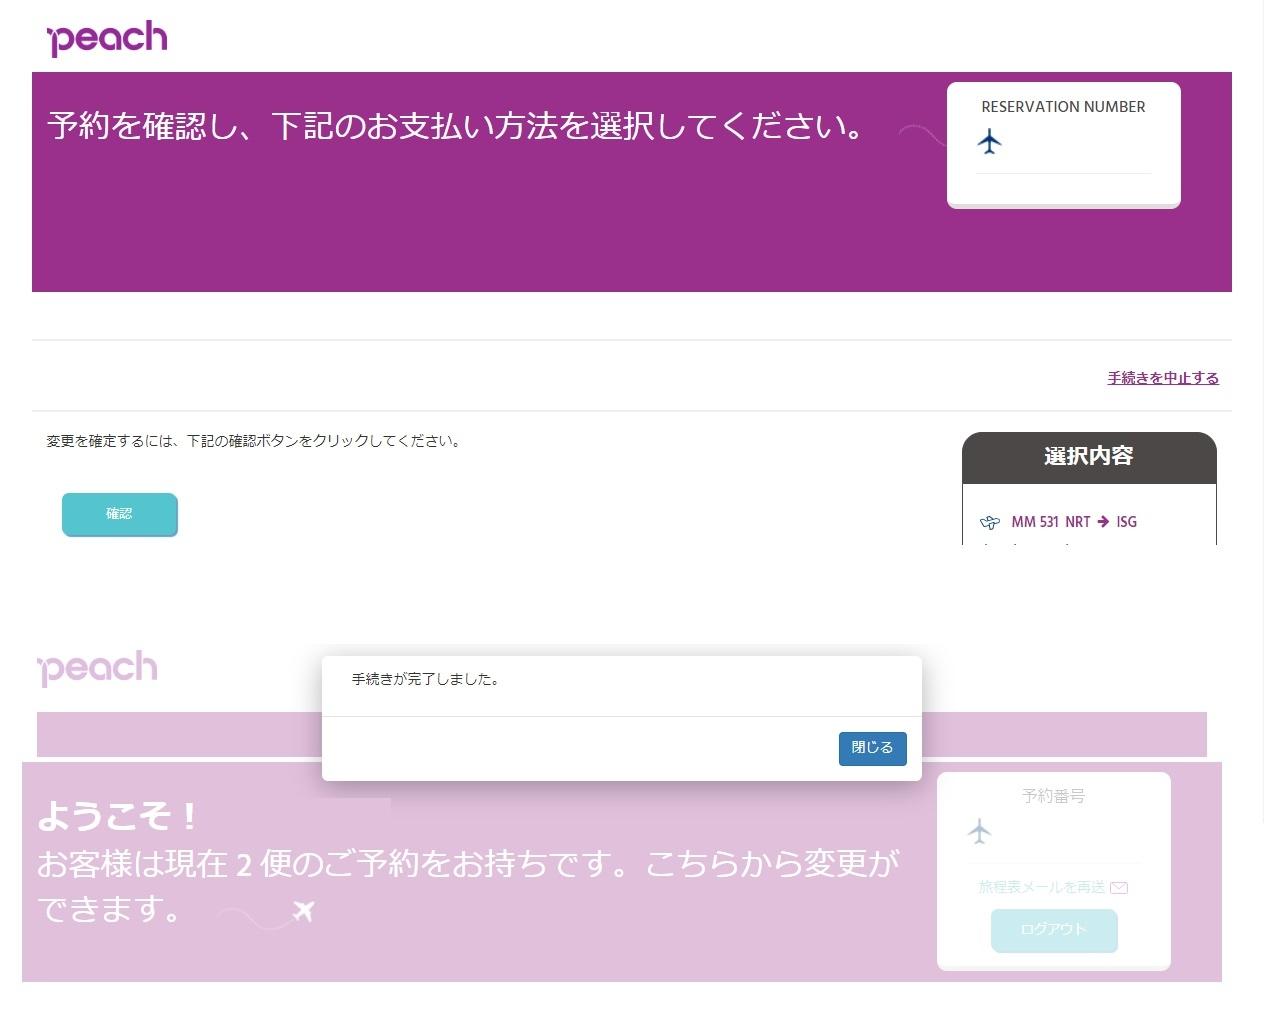Click the Peach logo at the top
Screen dimensions: 1264x1032
tap(107, 38)
